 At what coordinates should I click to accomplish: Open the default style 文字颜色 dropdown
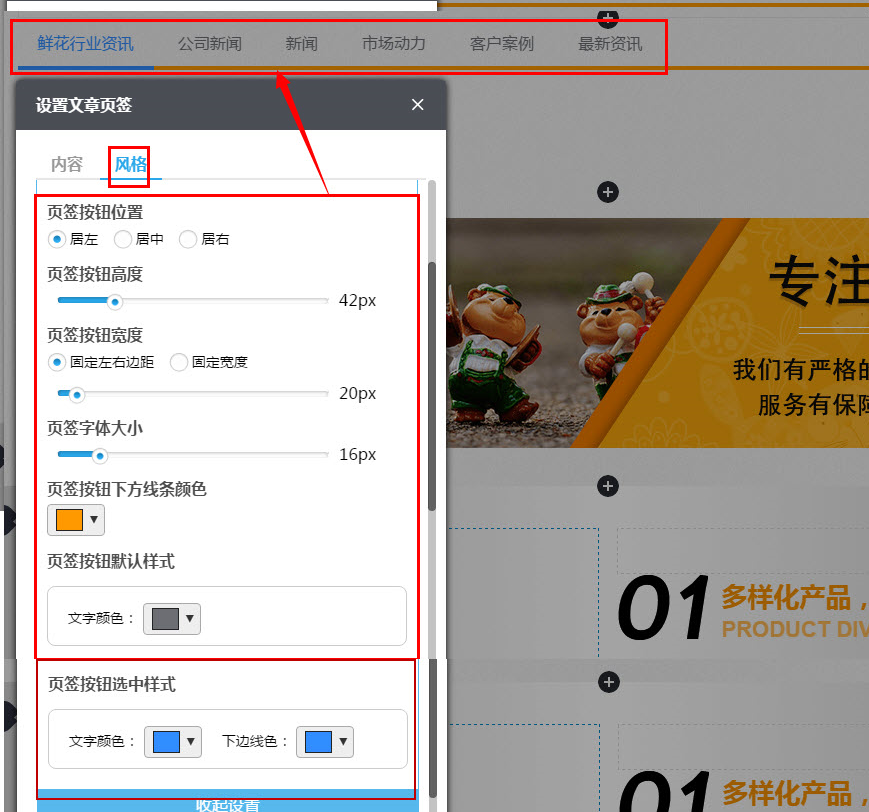tap(171, 618)
